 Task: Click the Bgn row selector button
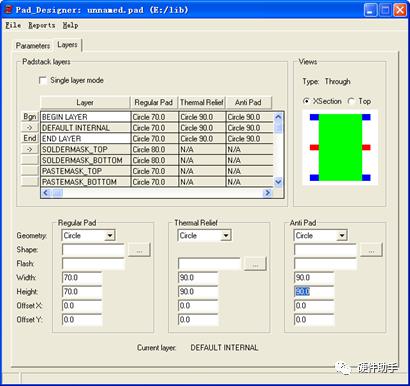coord(30,117)
